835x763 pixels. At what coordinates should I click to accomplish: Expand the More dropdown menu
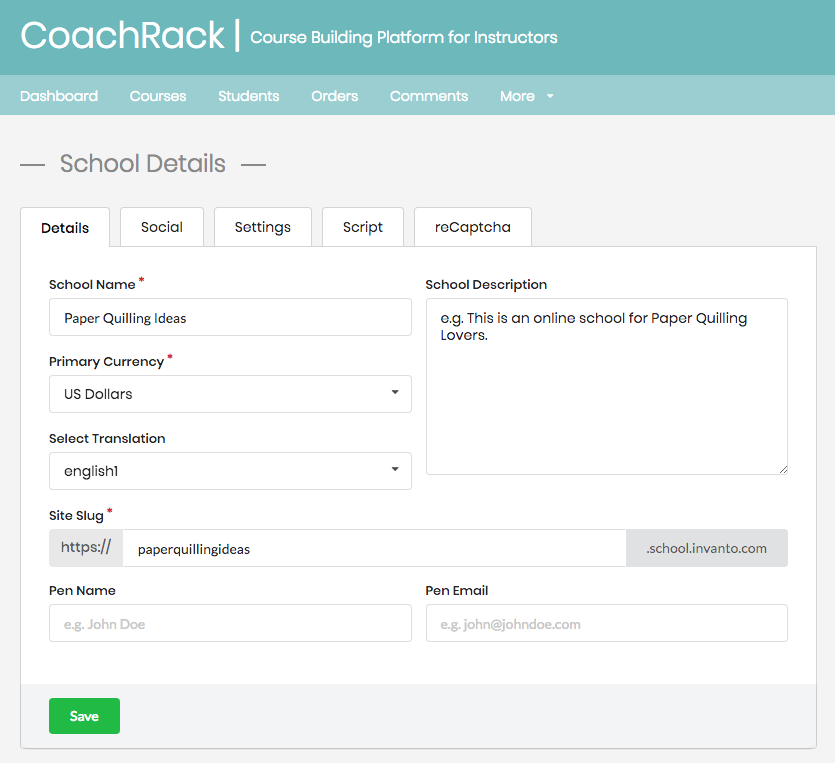[x=526, y=96]
